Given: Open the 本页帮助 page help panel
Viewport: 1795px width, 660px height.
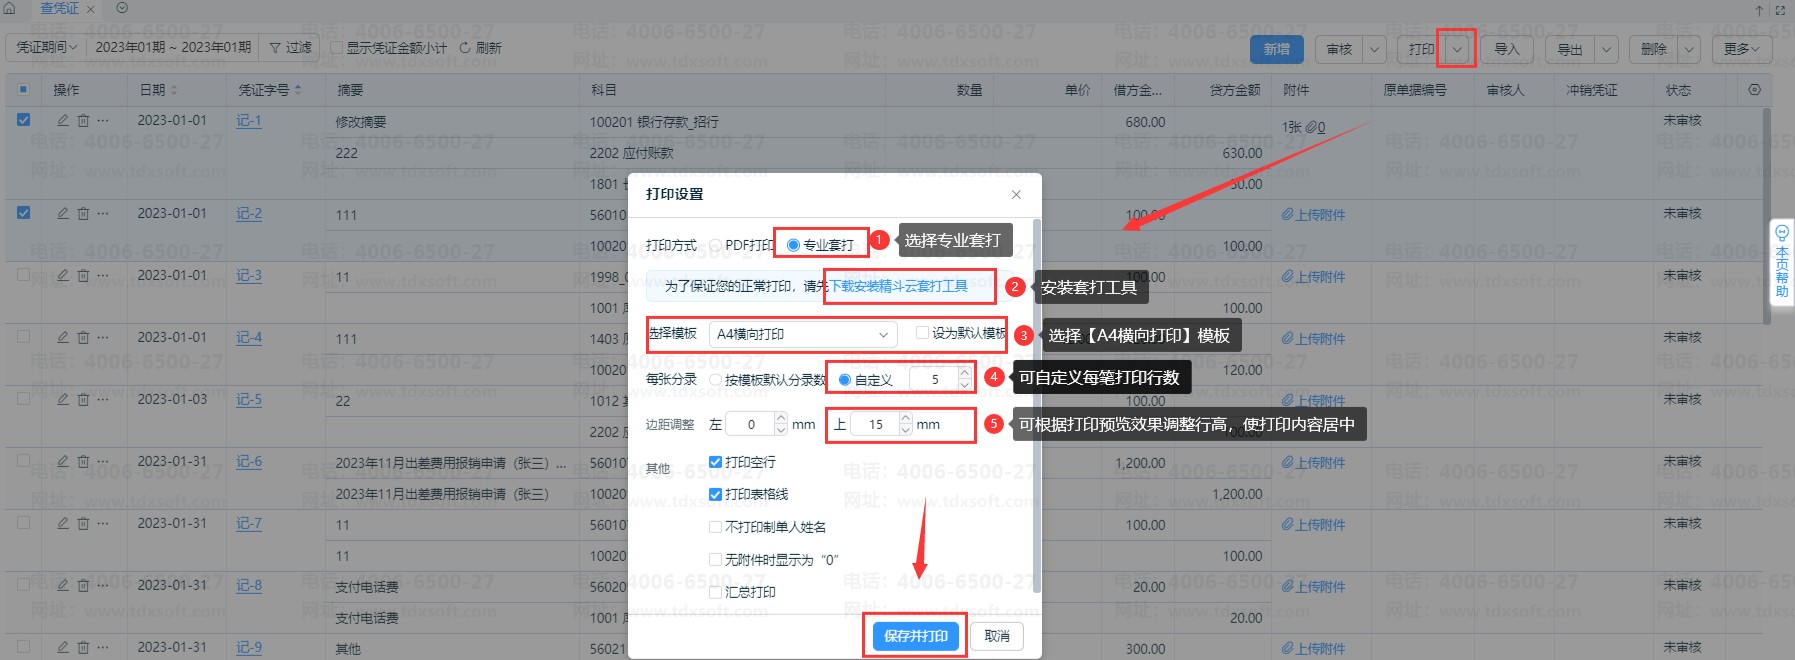Looking at the screenshot, I should point(1782,262).
